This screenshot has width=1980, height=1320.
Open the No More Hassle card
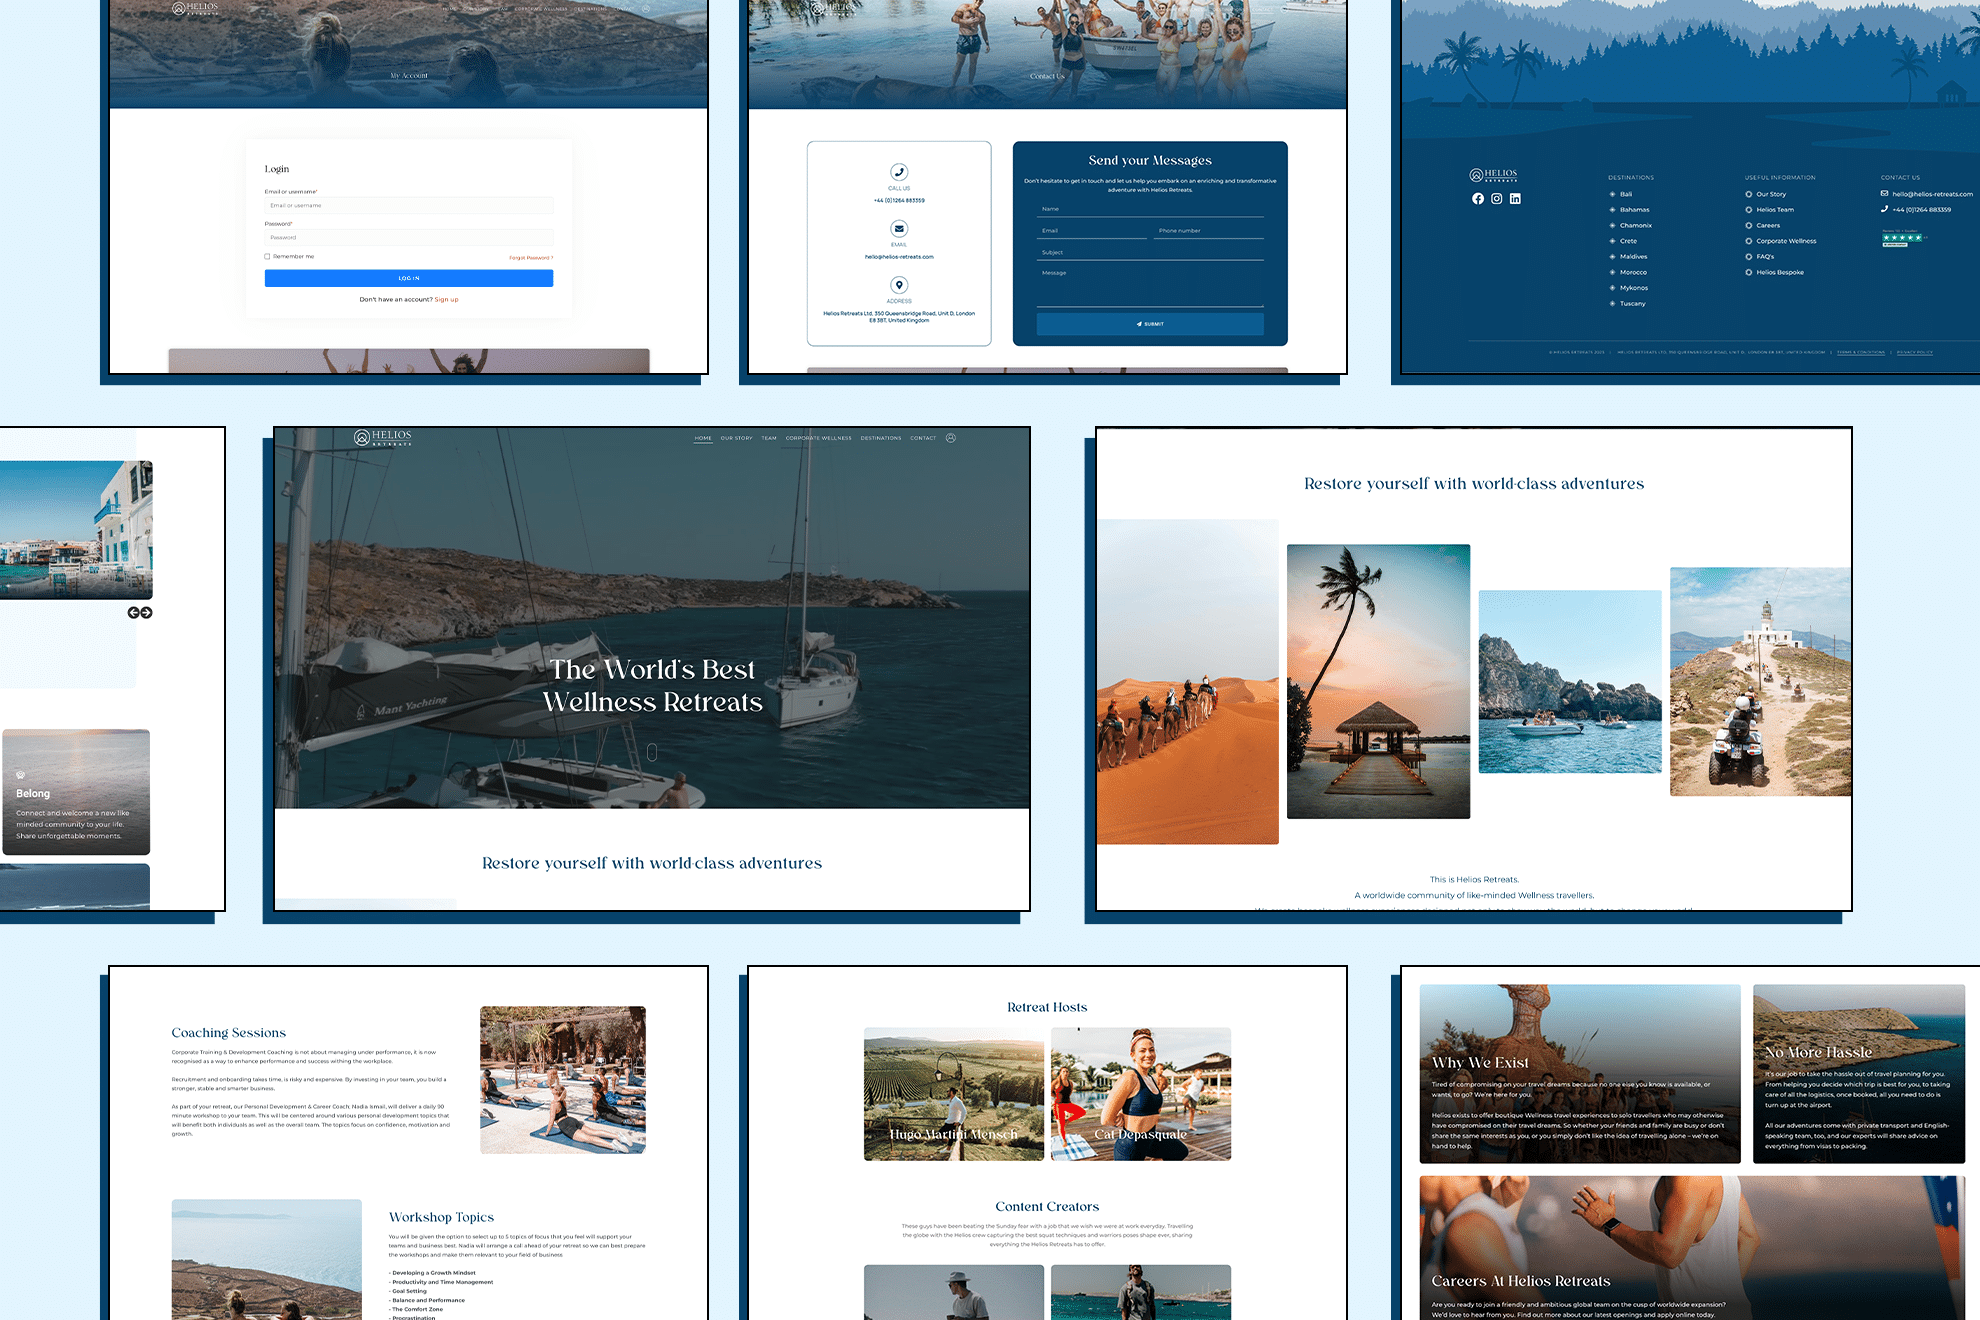pos(1859,1074)
